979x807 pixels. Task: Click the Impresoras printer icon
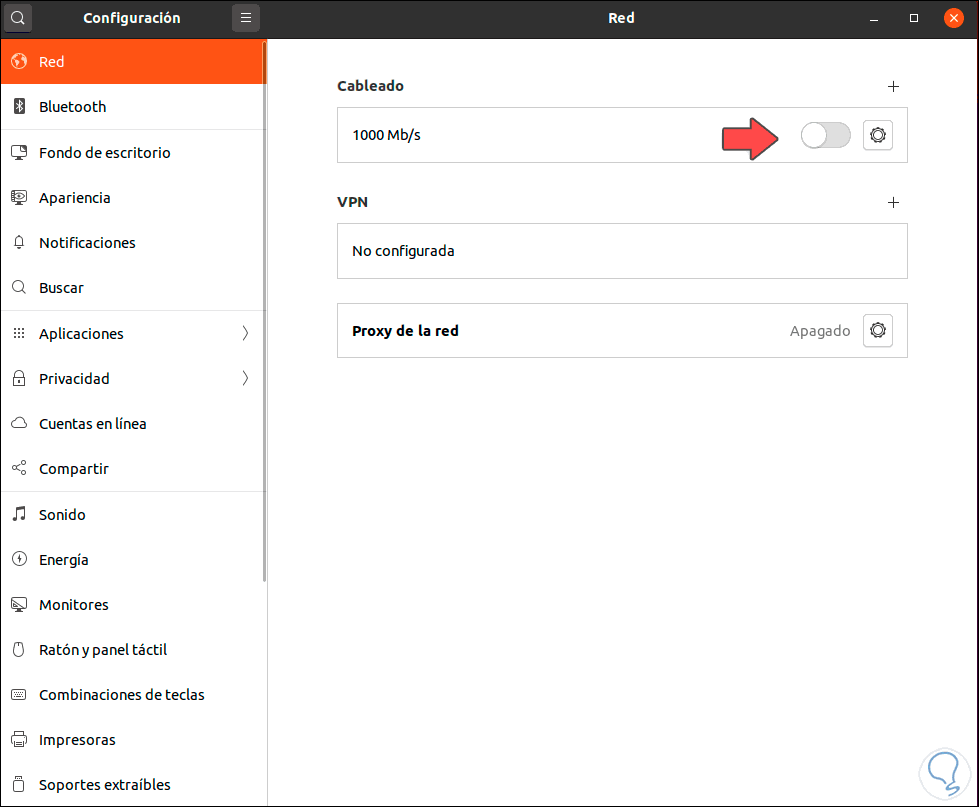click(18, 740)
